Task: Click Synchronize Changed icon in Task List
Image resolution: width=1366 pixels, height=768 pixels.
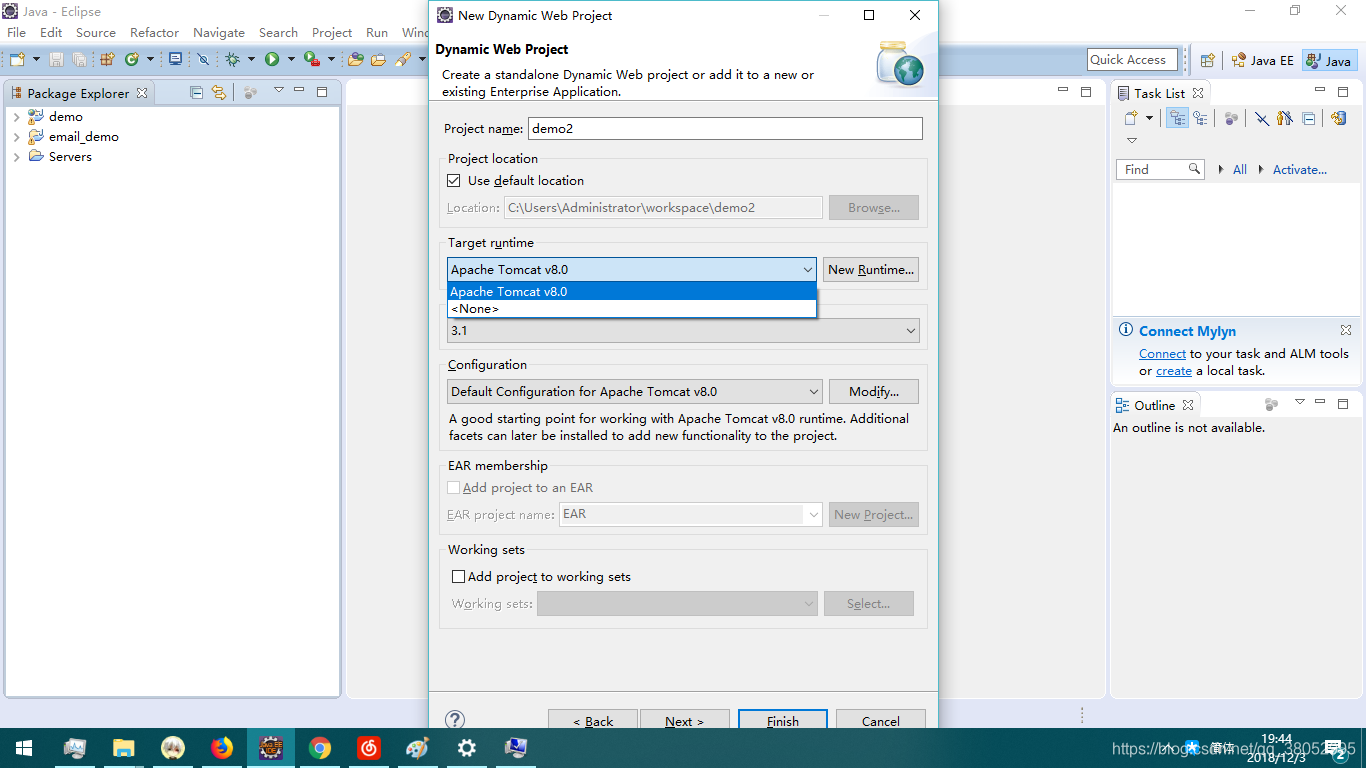Action: tap(1339, 118)
